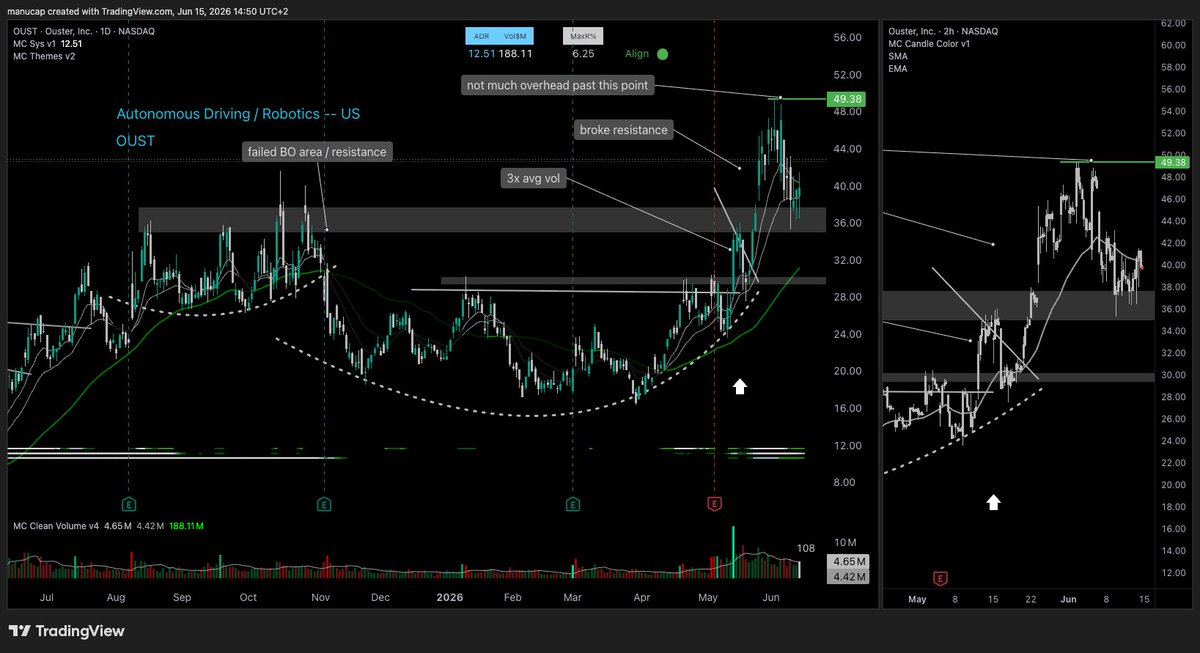
Task: Click the 10M volume axis label
Action: point(844,544)
